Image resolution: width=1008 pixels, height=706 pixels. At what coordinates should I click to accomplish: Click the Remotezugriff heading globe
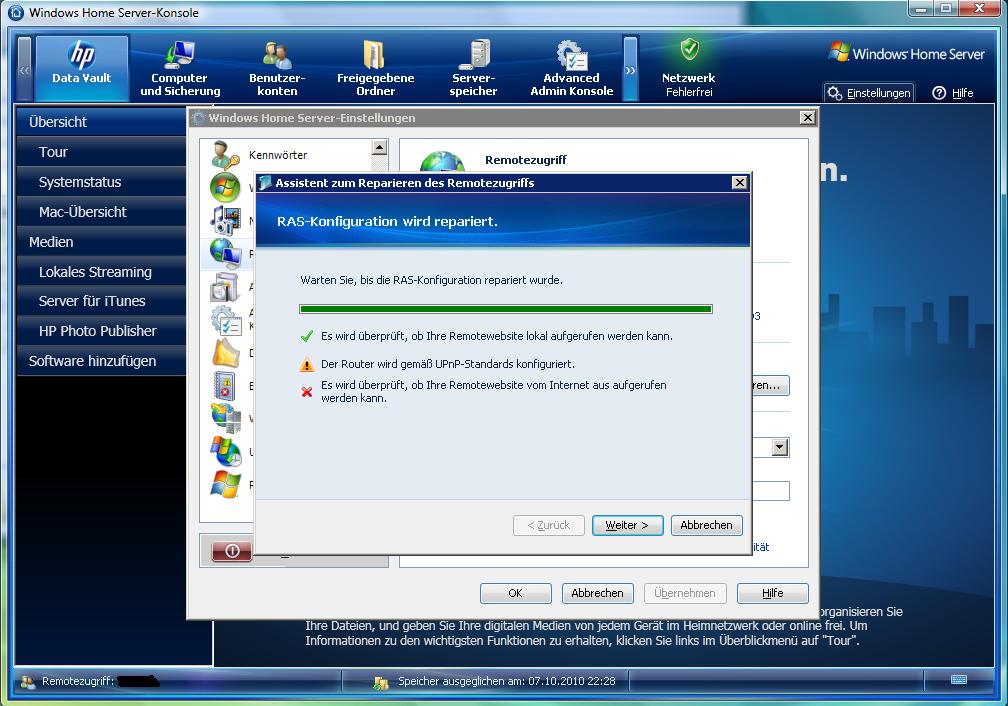click(x=442, y=161)
